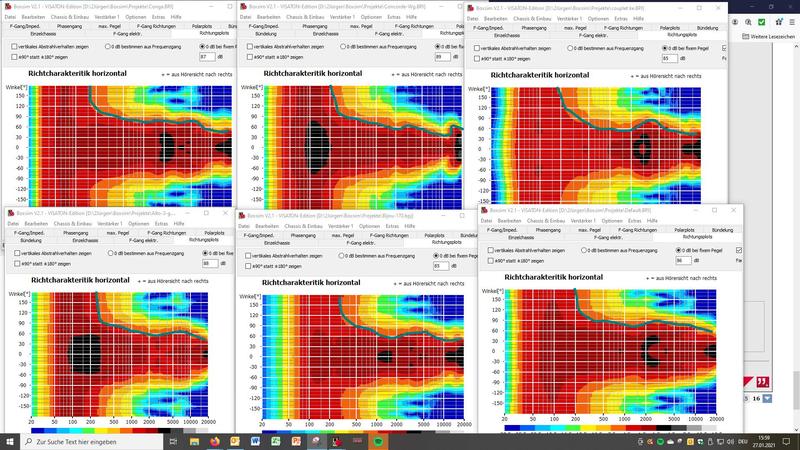Click the Boxsim icon in the couplet kv window title bar
The height and width of the screenshot is (450, 800).
[x=471, y=8]
